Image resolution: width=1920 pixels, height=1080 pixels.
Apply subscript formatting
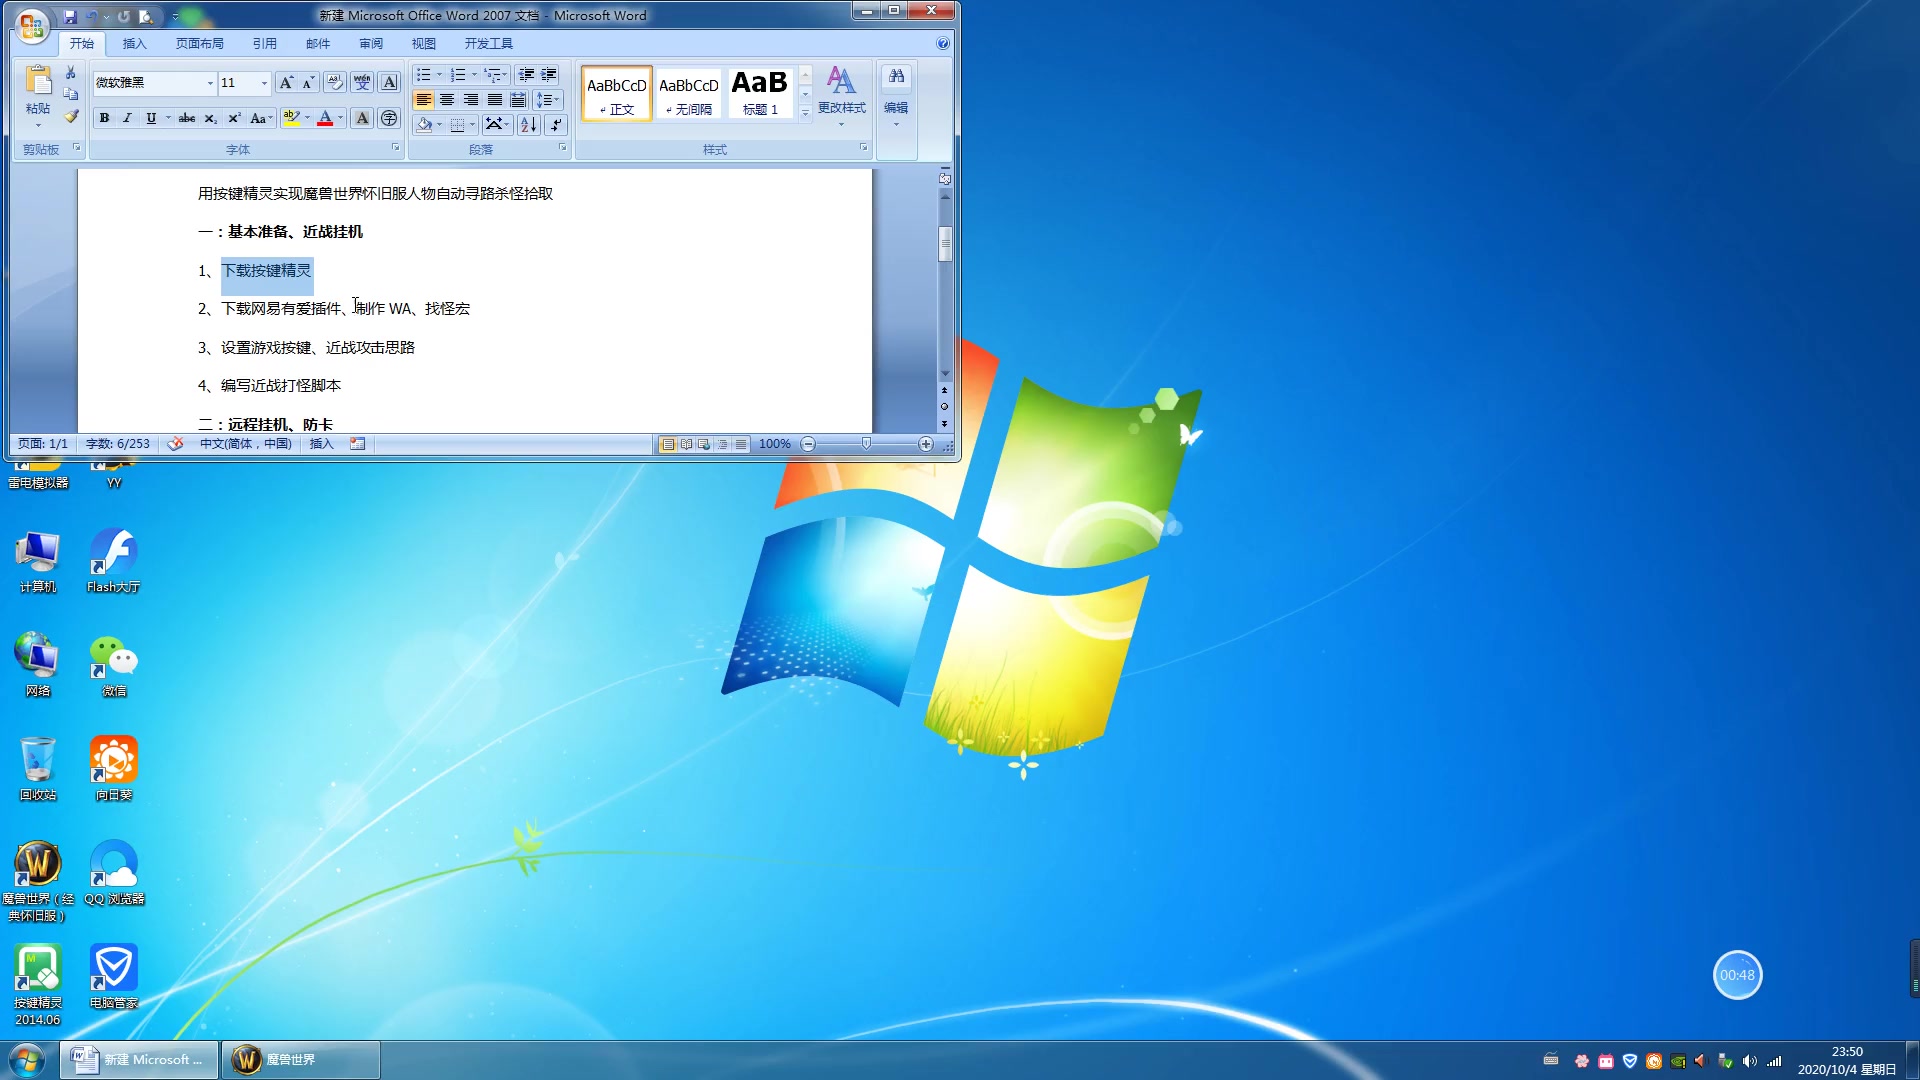click(210, 118)
